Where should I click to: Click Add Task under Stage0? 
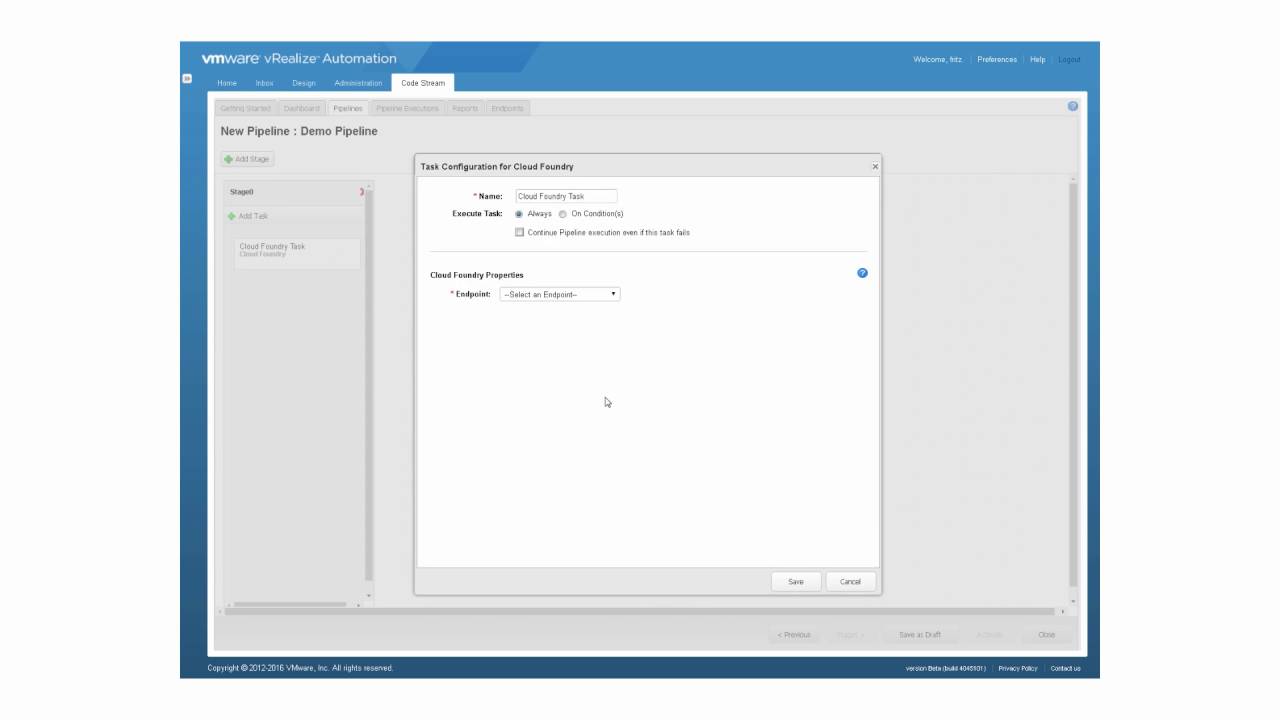(248, 216)
